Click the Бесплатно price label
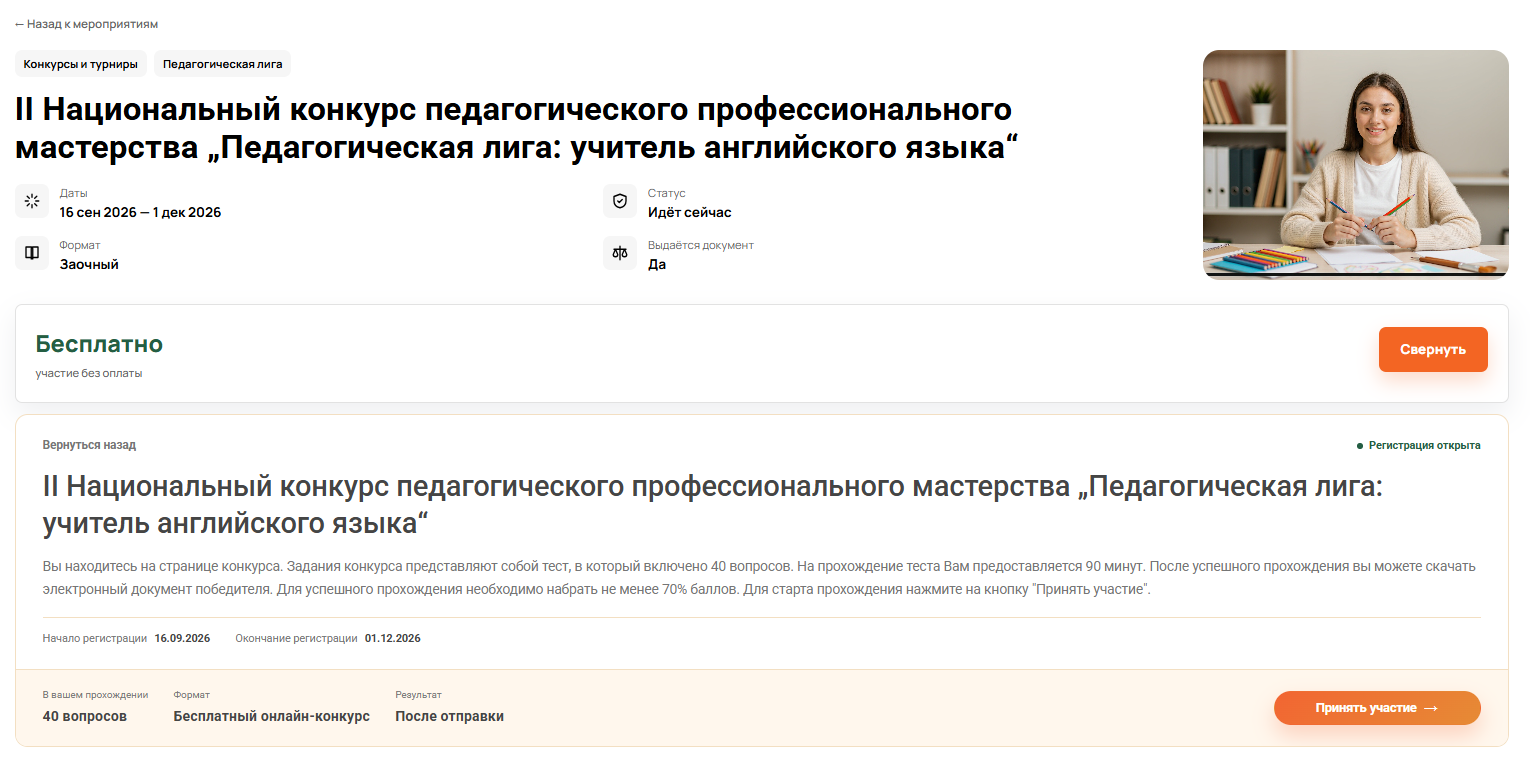This screenshot has width=1530, height=765. pos(99,344)
